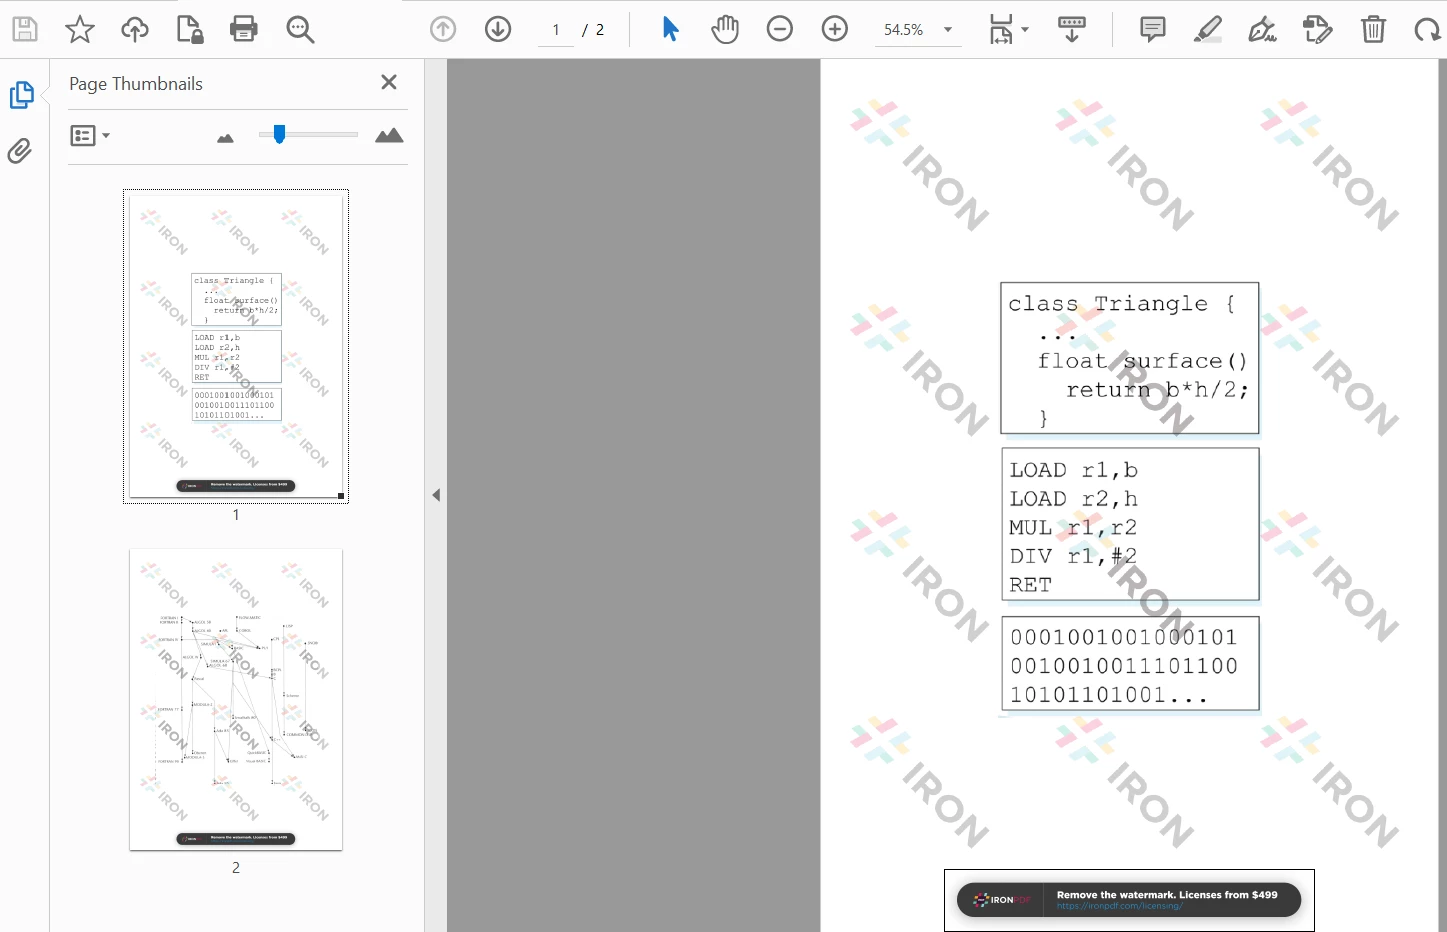This screenshot has height=932, width=1447.
Task: Click the scrolling mode keyboard icon
Action: tap(1072, 29)
